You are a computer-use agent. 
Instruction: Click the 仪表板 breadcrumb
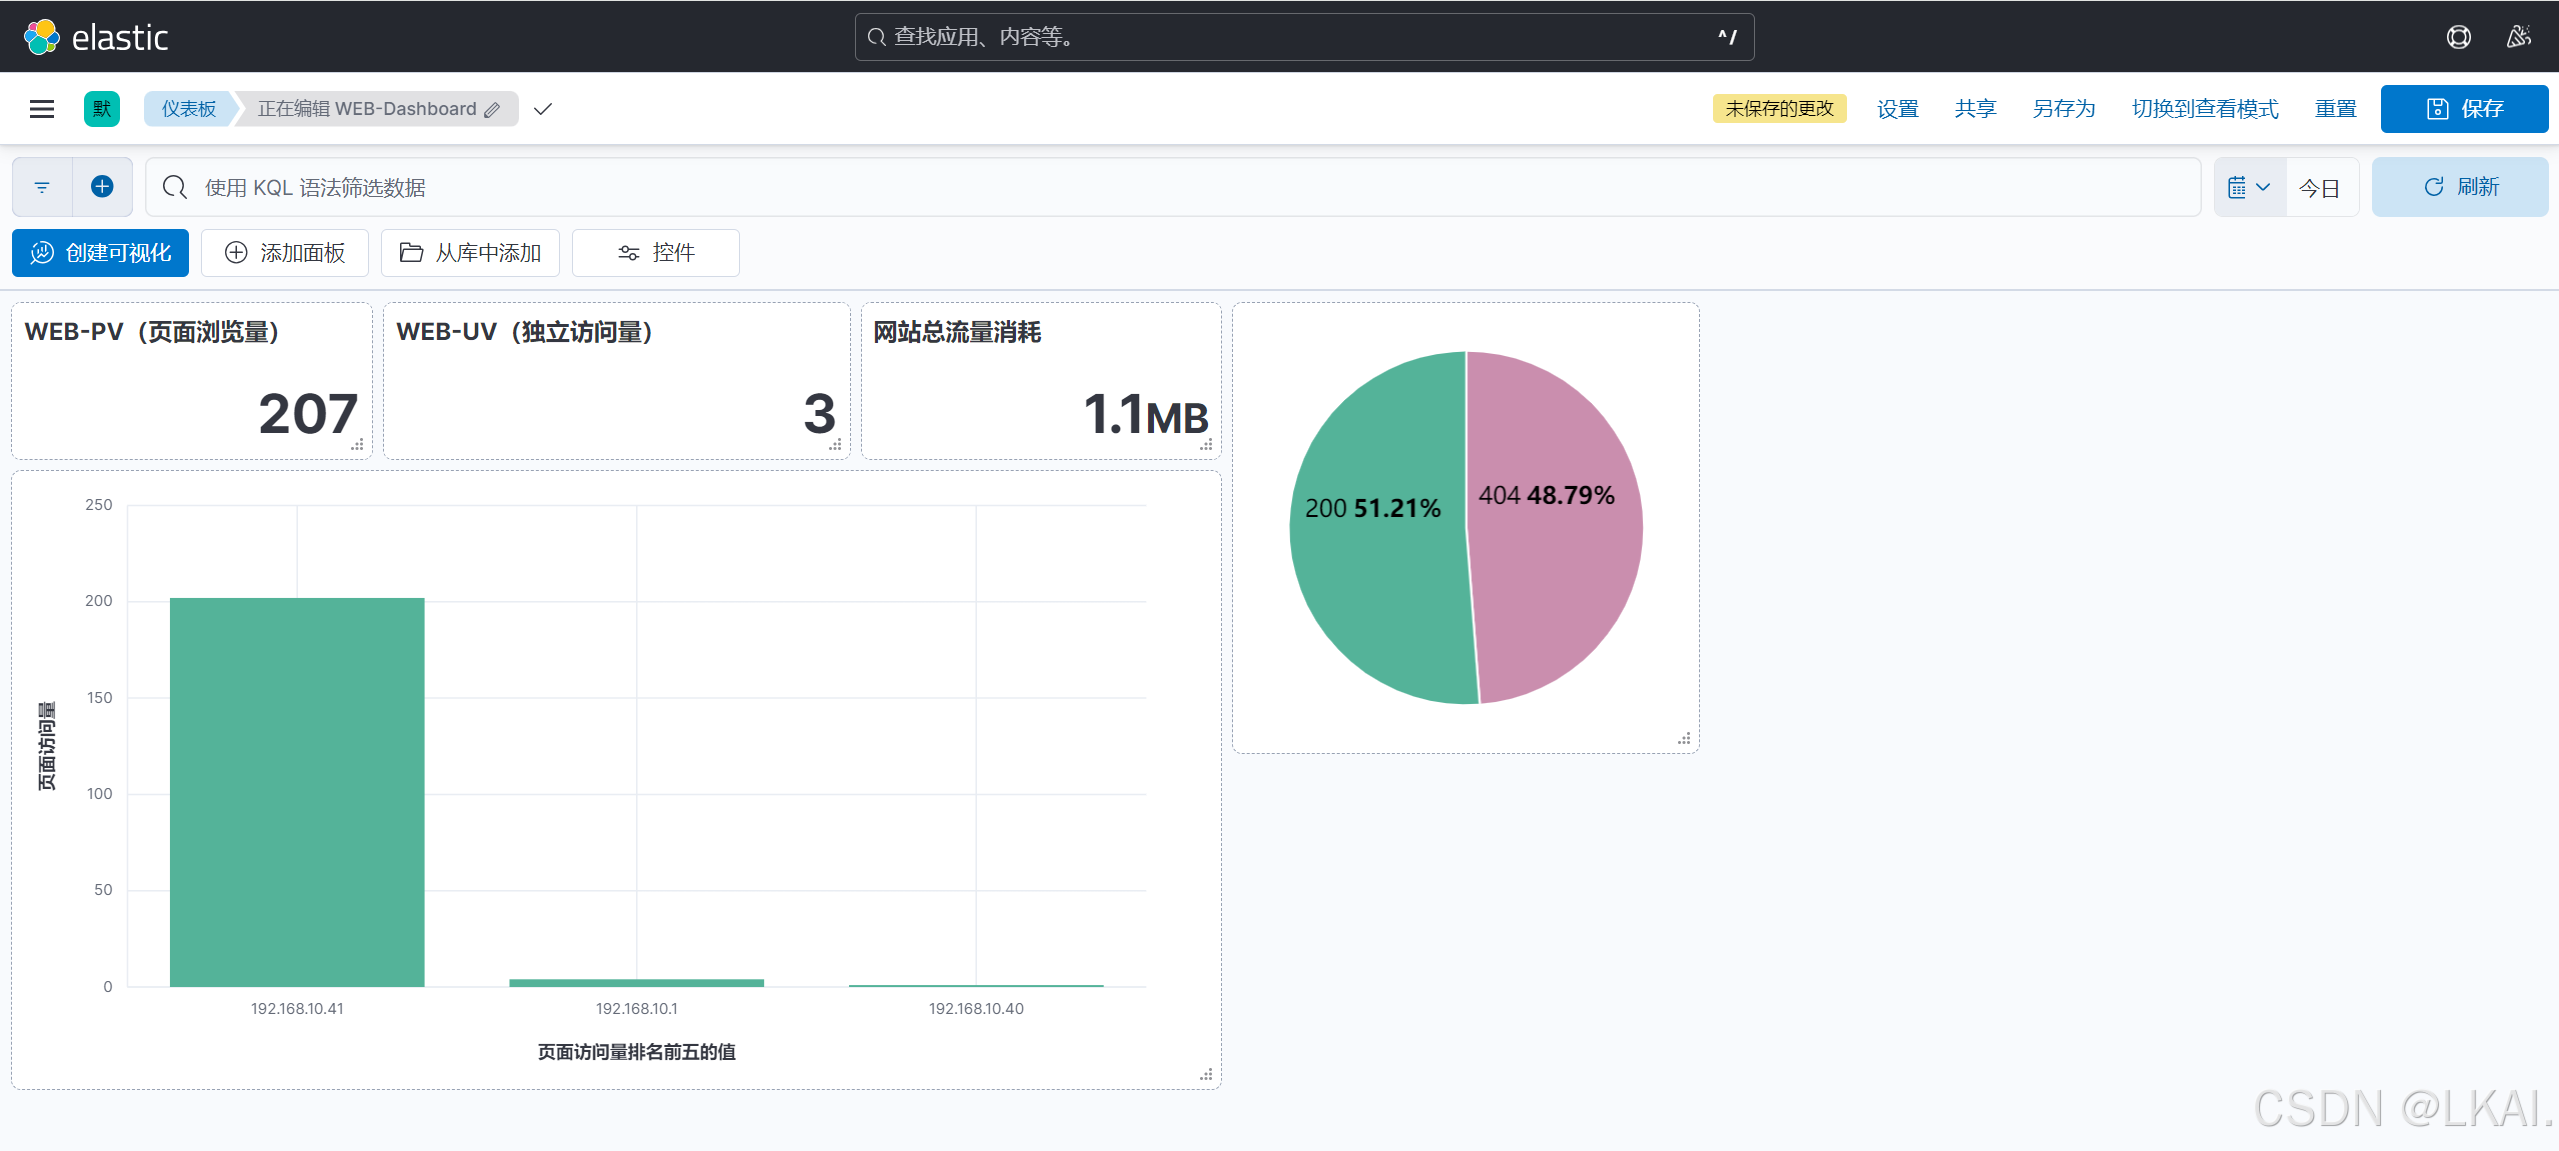pyautogui.click(x=188, y=109)
